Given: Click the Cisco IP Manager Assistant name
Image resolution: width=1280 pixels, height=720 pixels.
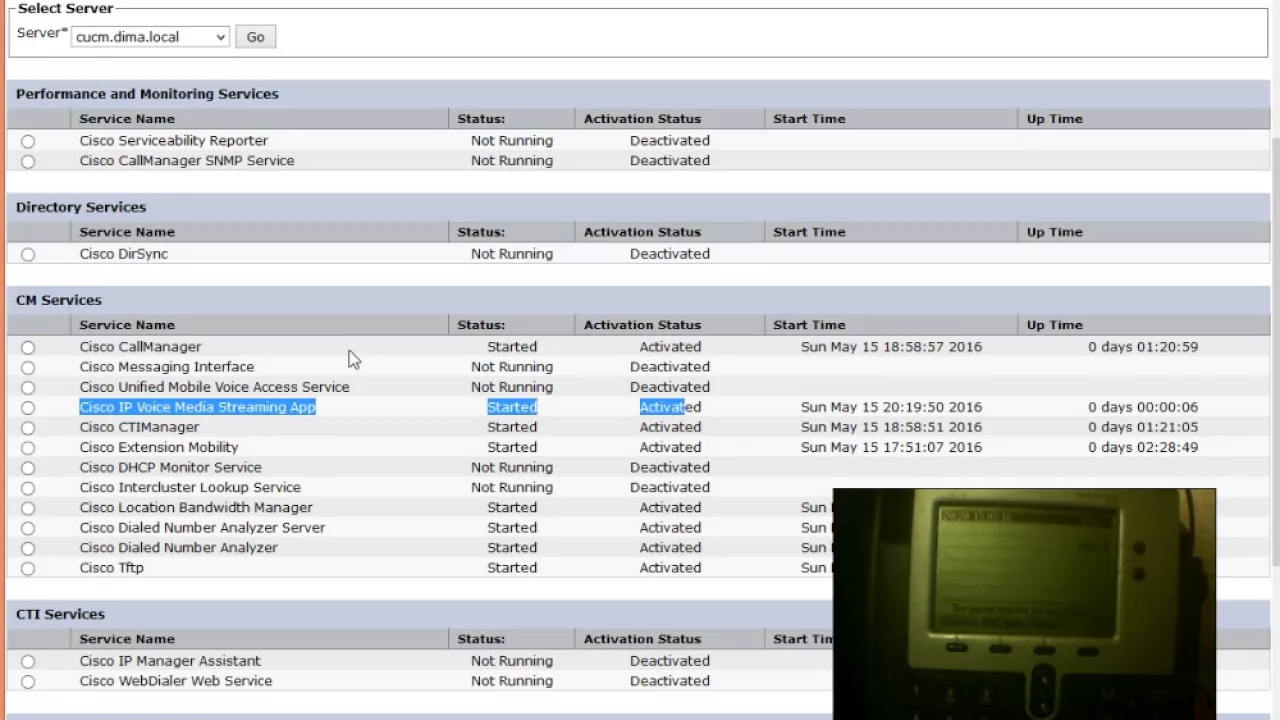Looking at the screenshot, I should 170,661.
